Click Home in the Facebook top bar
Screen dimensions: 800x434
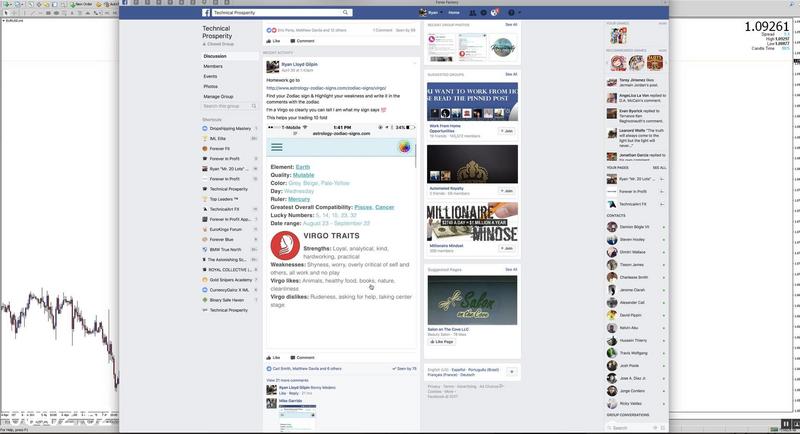454,13
